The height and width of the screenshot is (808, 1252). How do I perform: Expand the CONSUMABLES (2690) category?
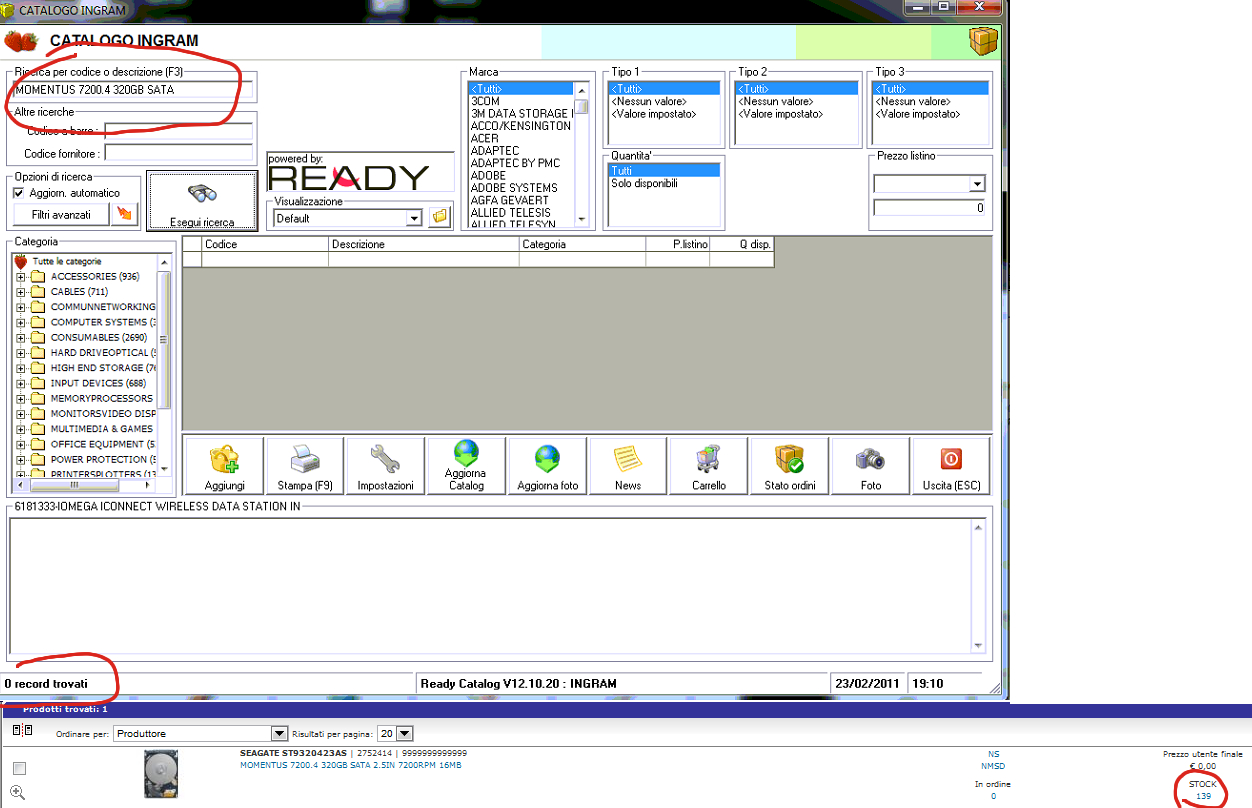(21, 338)
